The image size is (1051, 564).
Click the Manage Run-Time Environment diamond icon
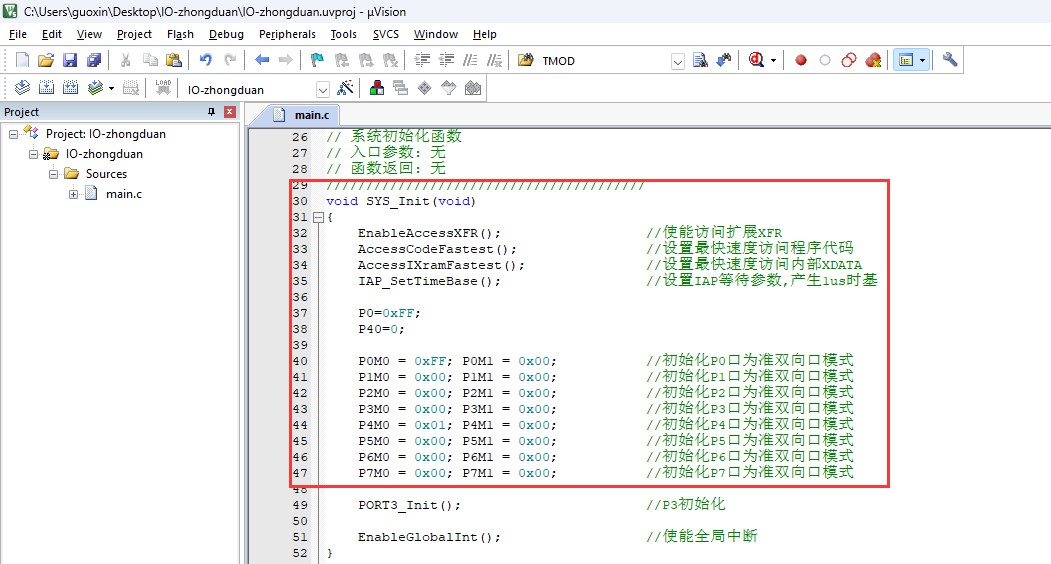pos(424,88)
